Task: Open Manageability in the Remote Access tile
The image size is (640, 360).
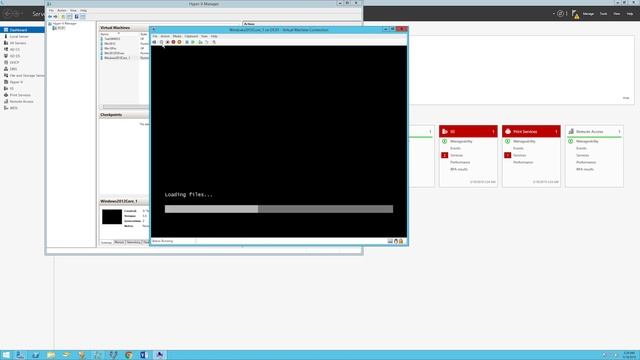Action: pos(587,141)
